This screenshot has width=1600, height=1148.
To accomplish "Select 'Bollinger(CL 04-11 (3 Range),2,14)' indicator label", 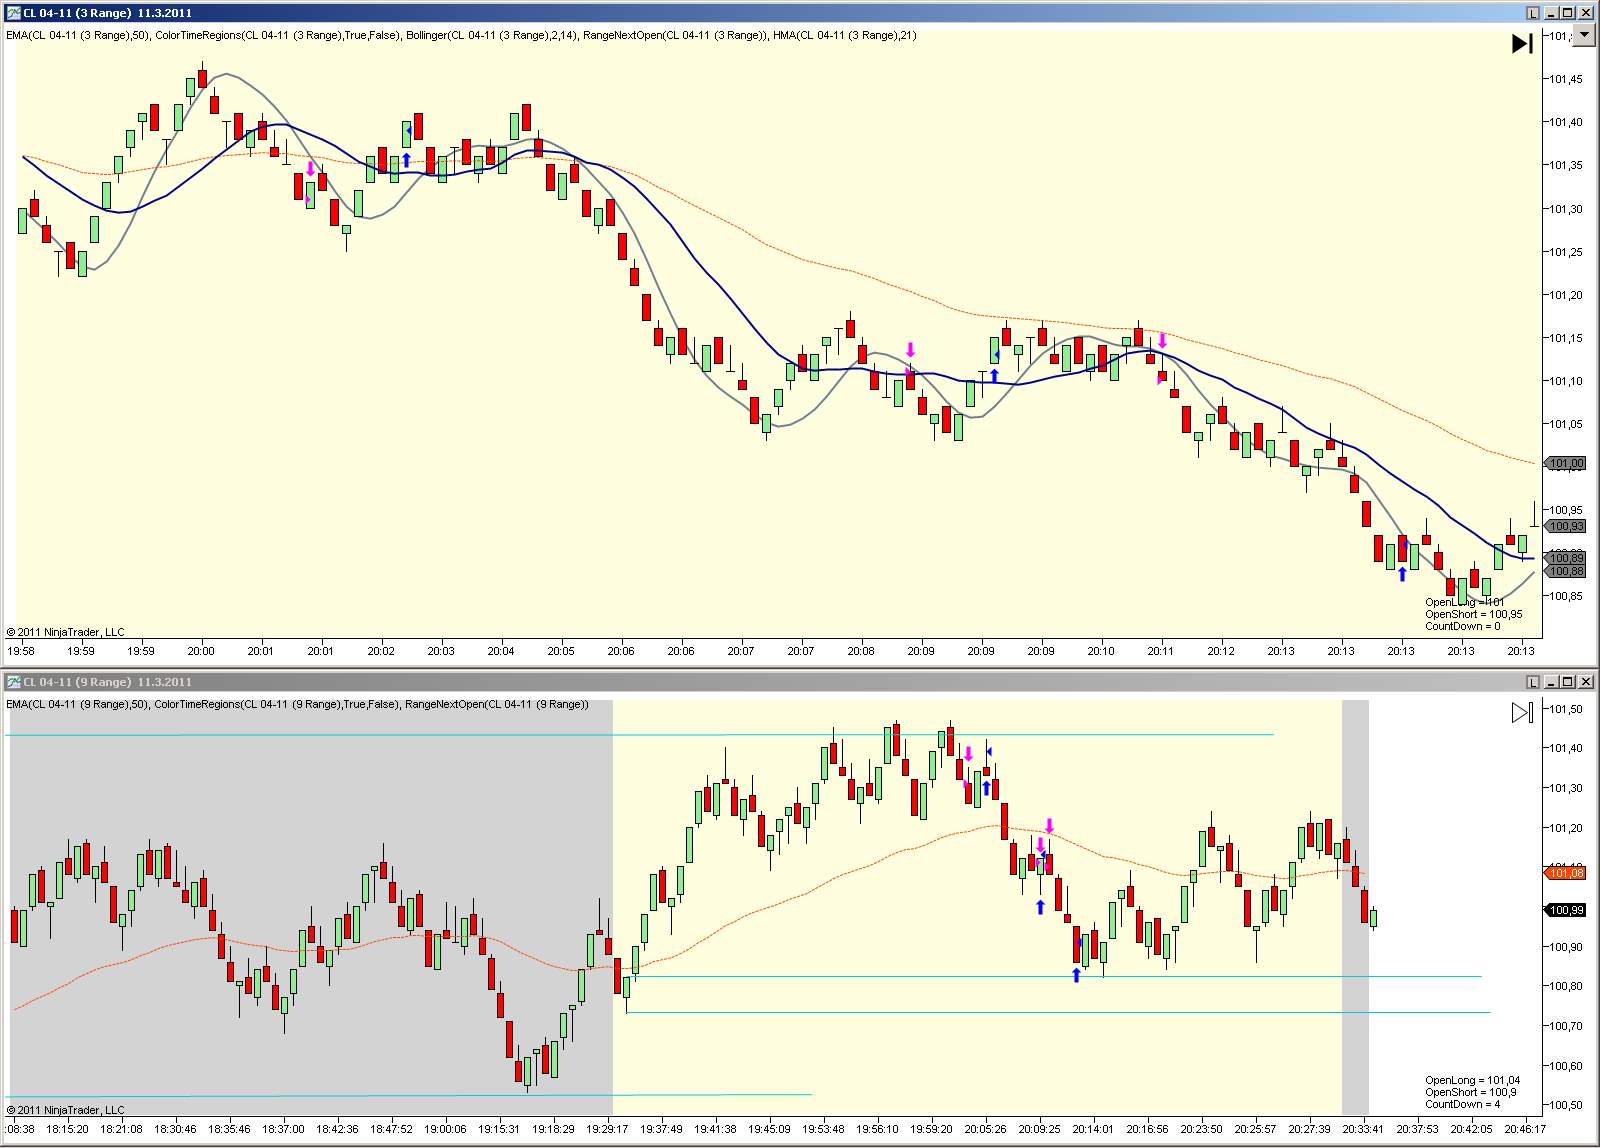I will point(491,35).
